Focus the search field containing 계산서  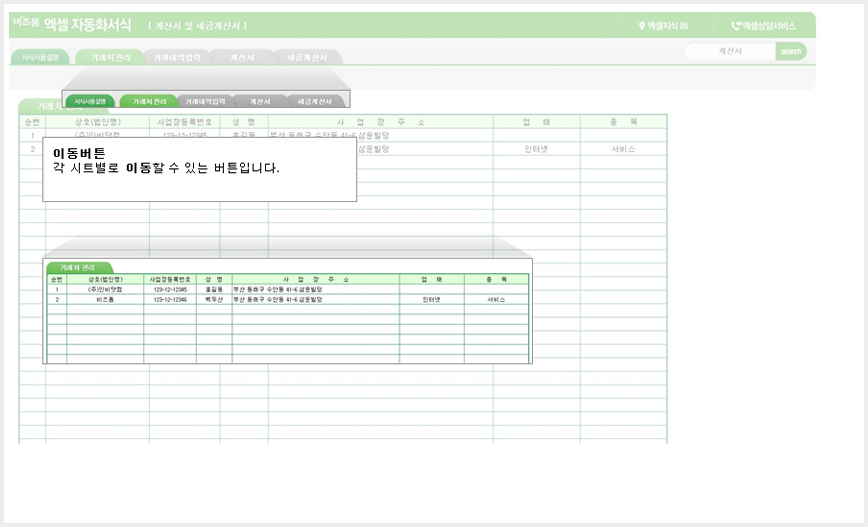pyautogui.click(x=730, y=51)
